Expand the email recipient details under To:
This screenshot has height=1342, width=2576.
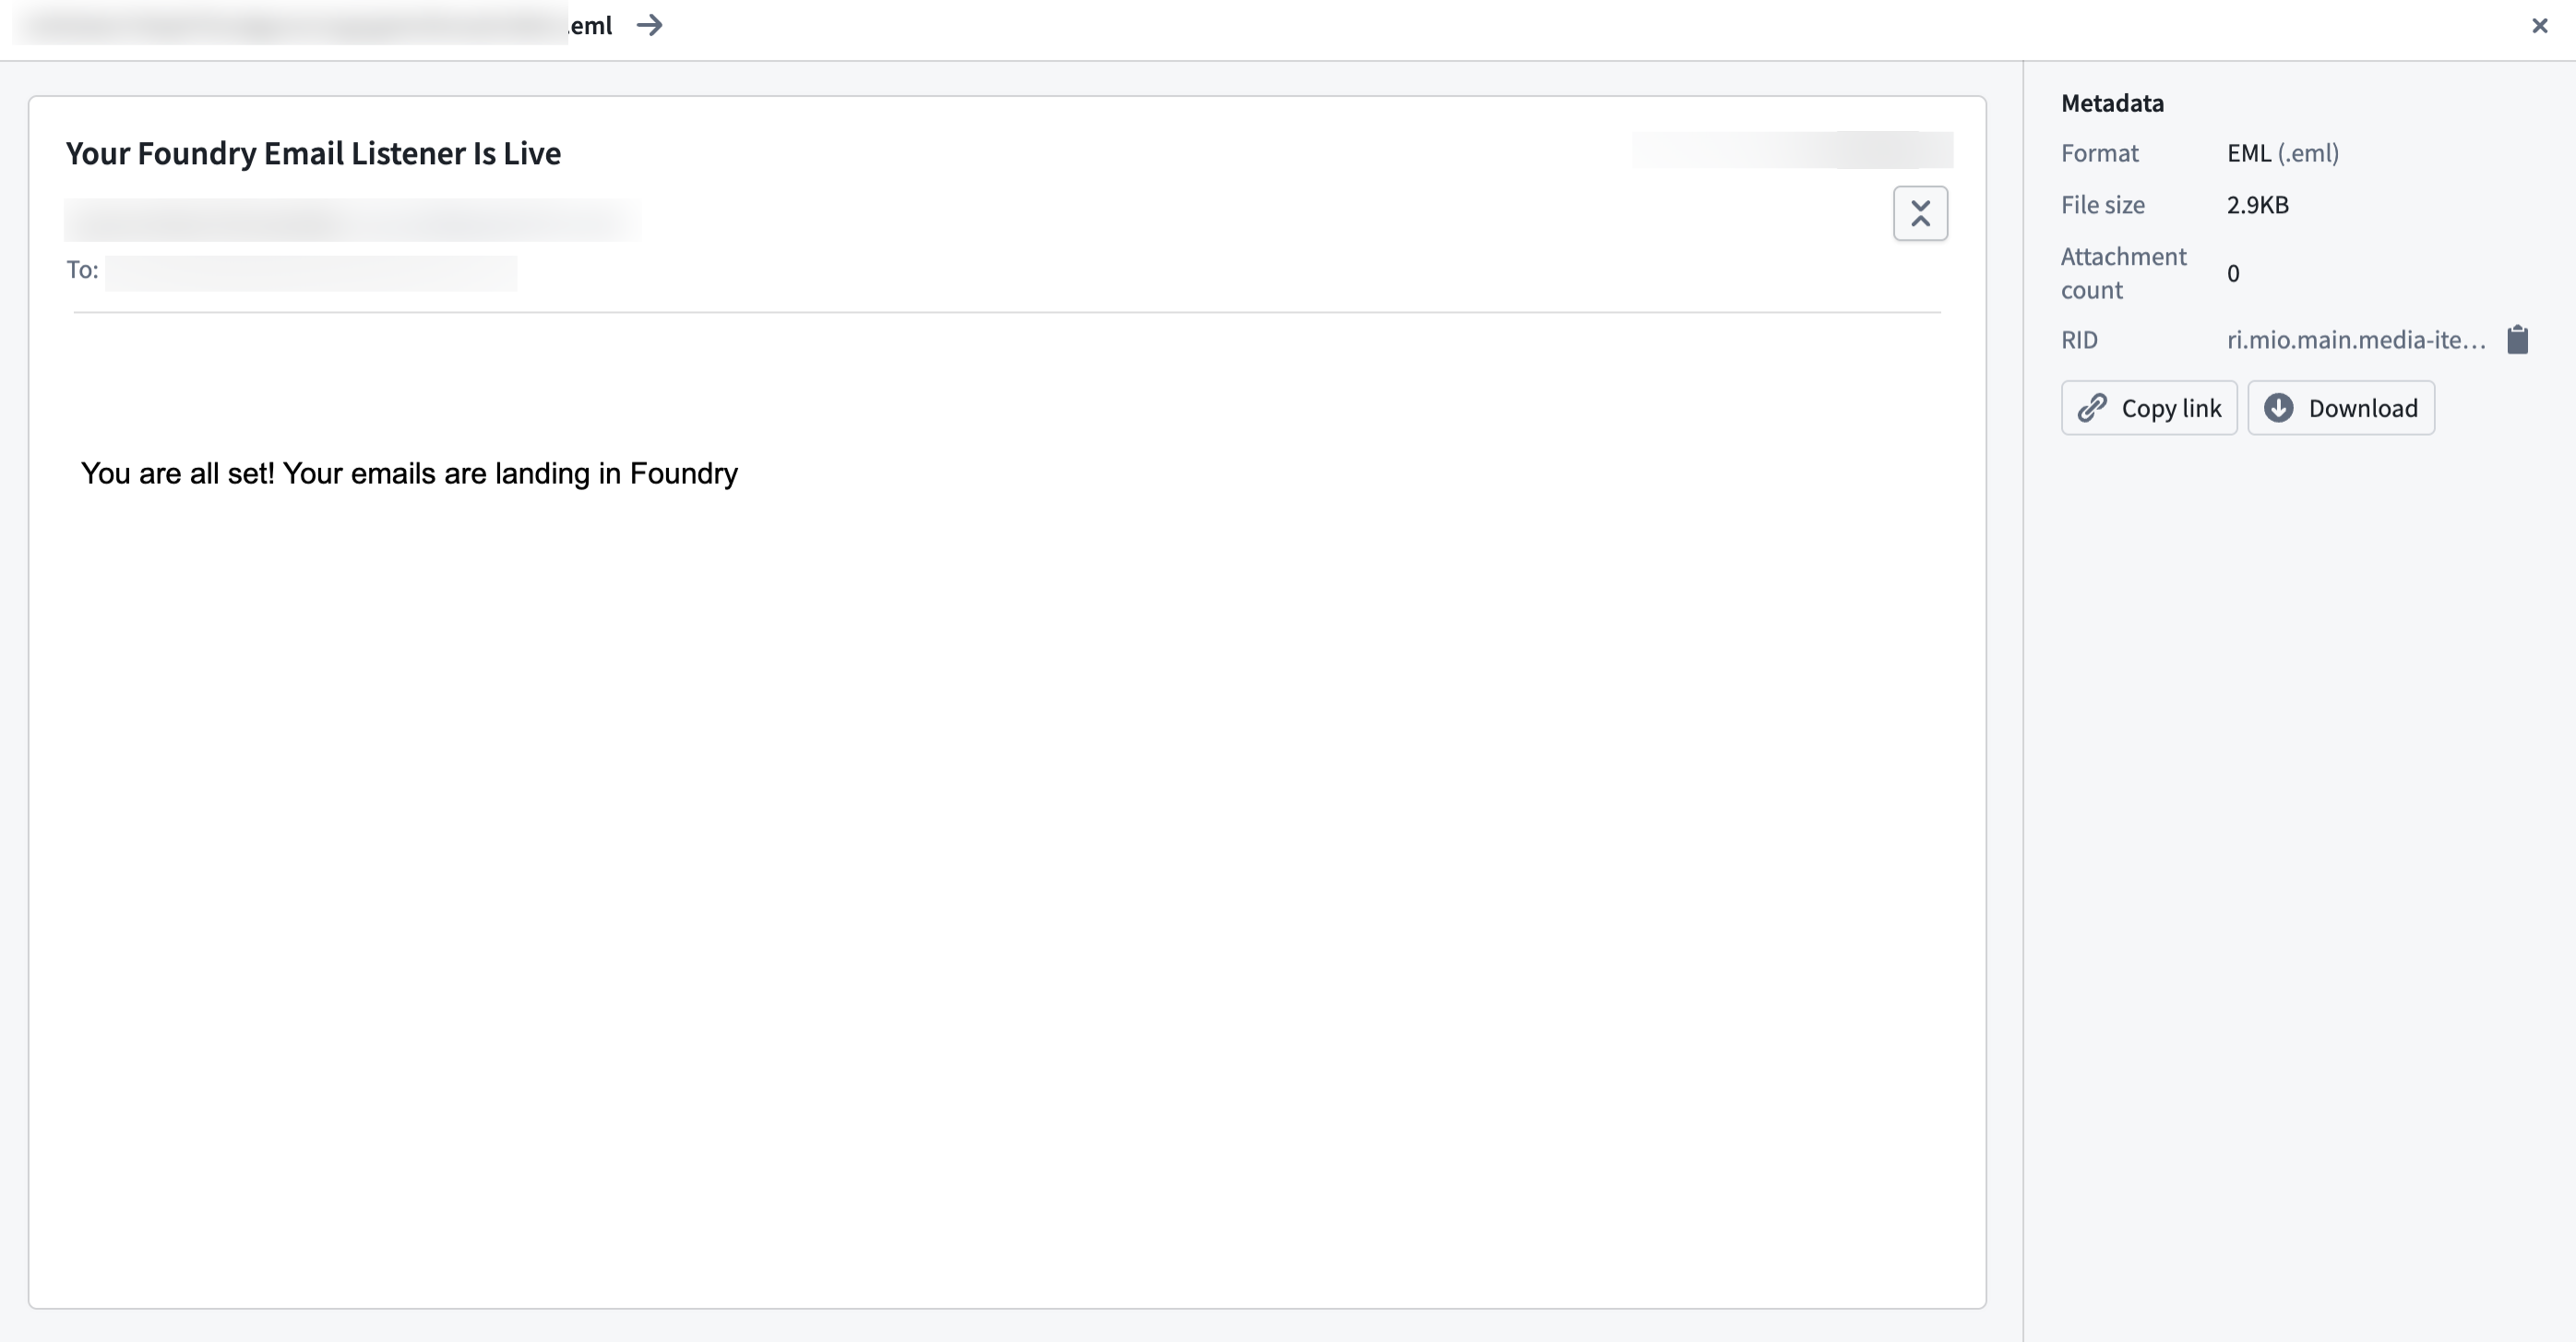310,270
